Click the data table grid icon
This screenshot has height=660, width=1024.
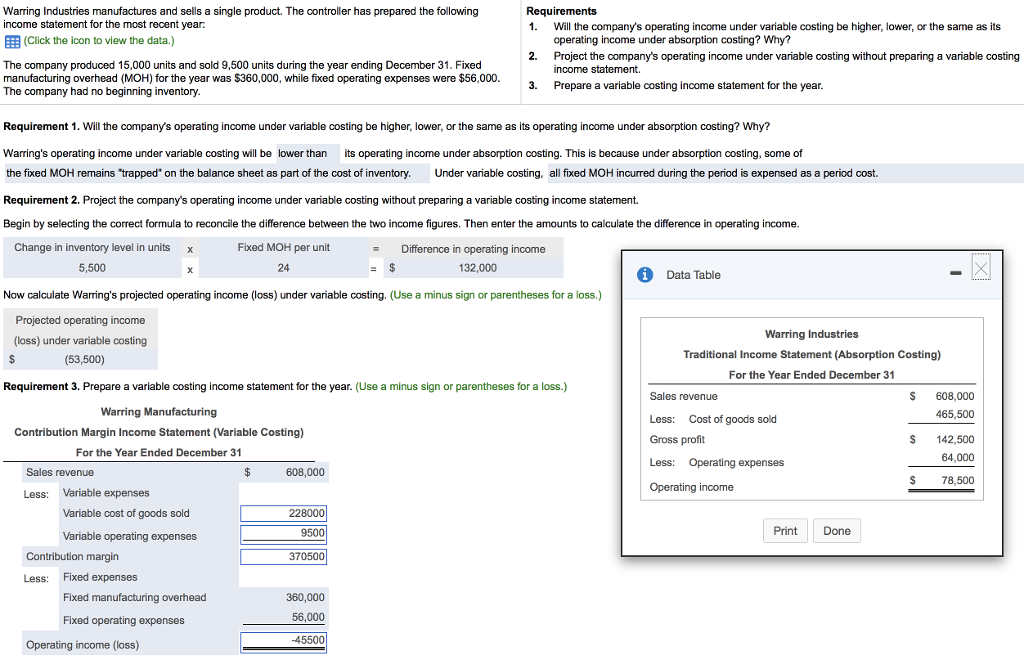[12, 42]
